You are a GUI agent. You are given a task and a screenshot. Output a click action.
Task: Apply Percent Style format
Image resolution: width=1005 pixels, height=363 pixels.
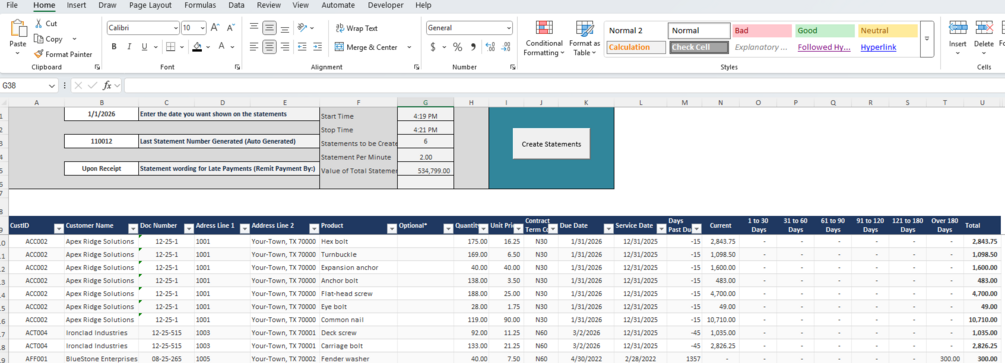point(458,47)
